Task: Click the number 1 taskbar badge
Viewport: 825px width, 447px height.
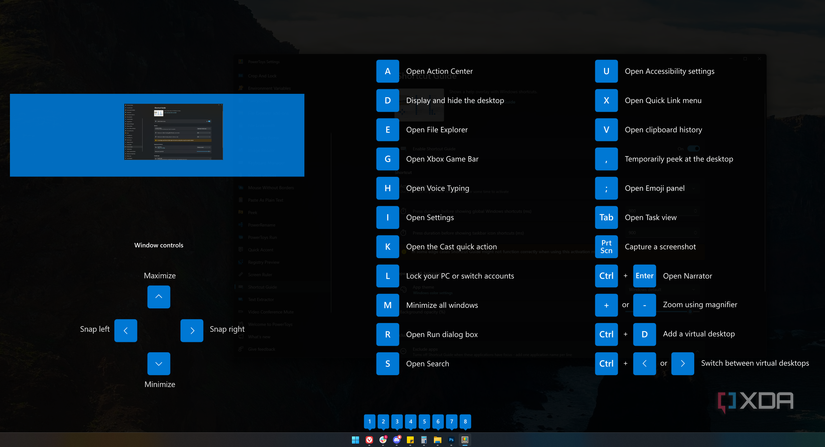Action: (369, 422)
